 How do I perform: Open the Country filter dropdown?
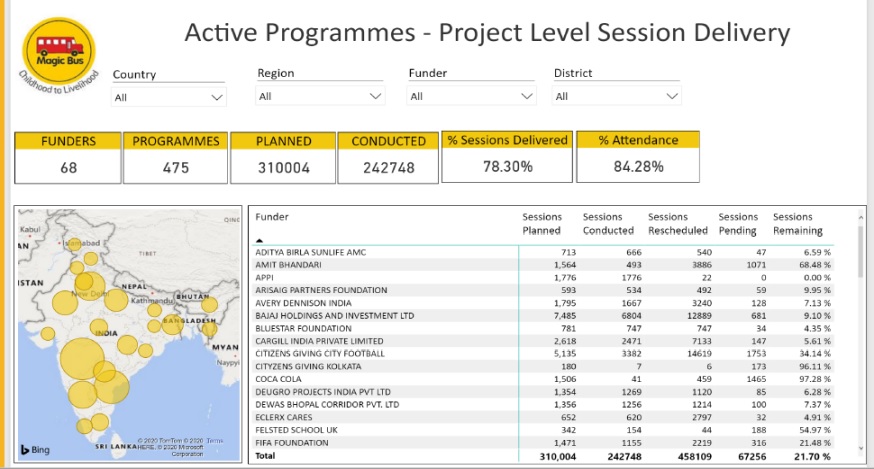169,97
